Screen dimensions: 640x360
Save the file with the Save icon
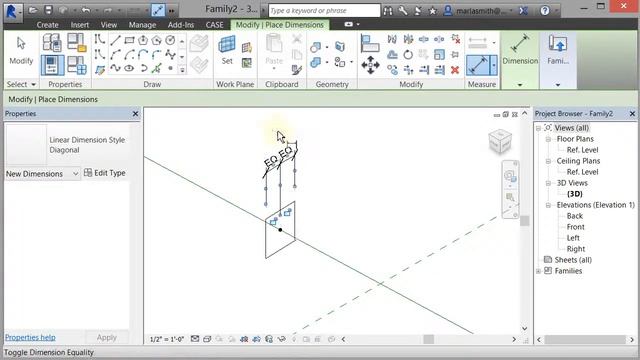pos(48,11)
